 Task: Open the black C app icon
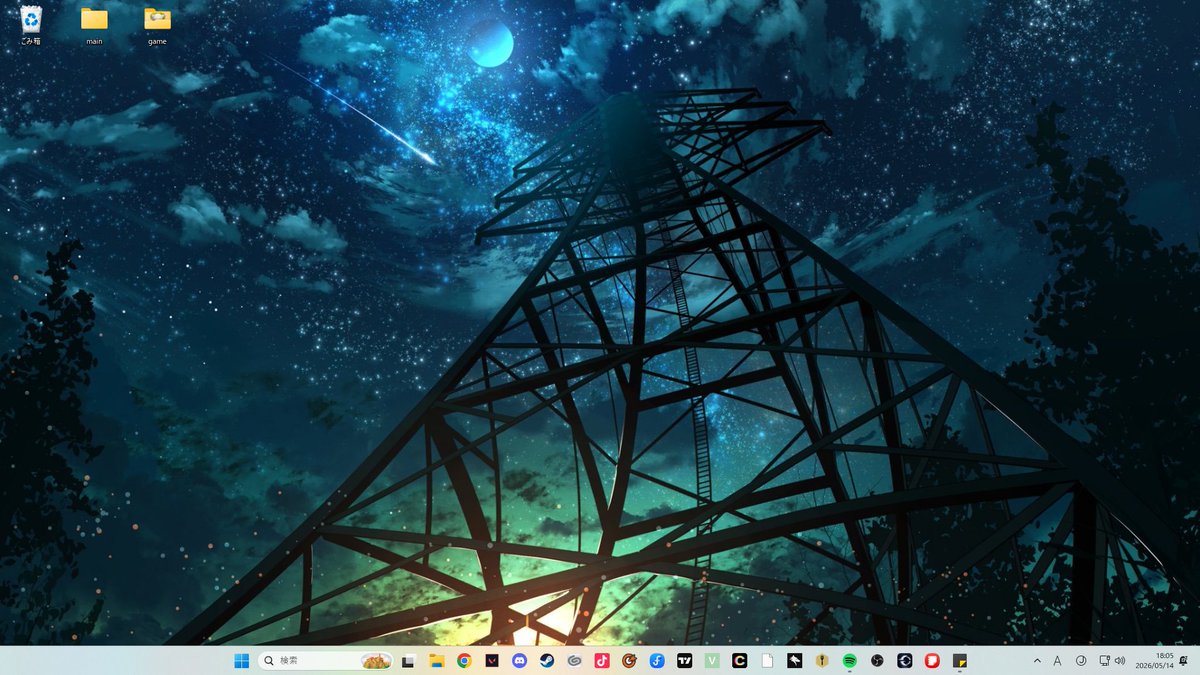tap(739, 661)
